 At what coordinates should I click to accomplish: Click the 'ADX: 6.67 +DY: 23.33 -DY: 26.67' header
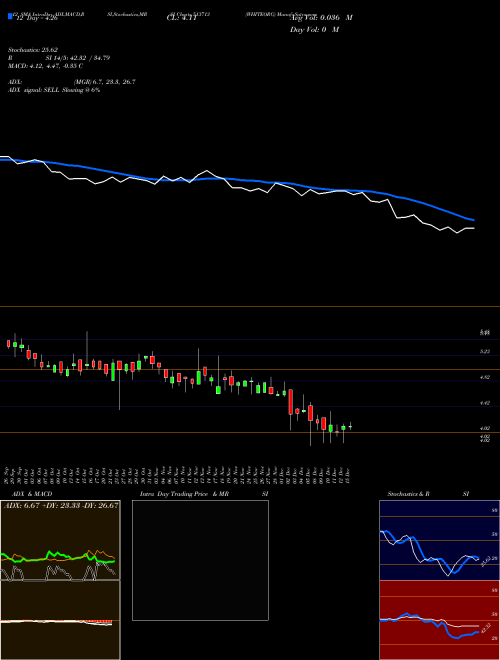point(61,505)
